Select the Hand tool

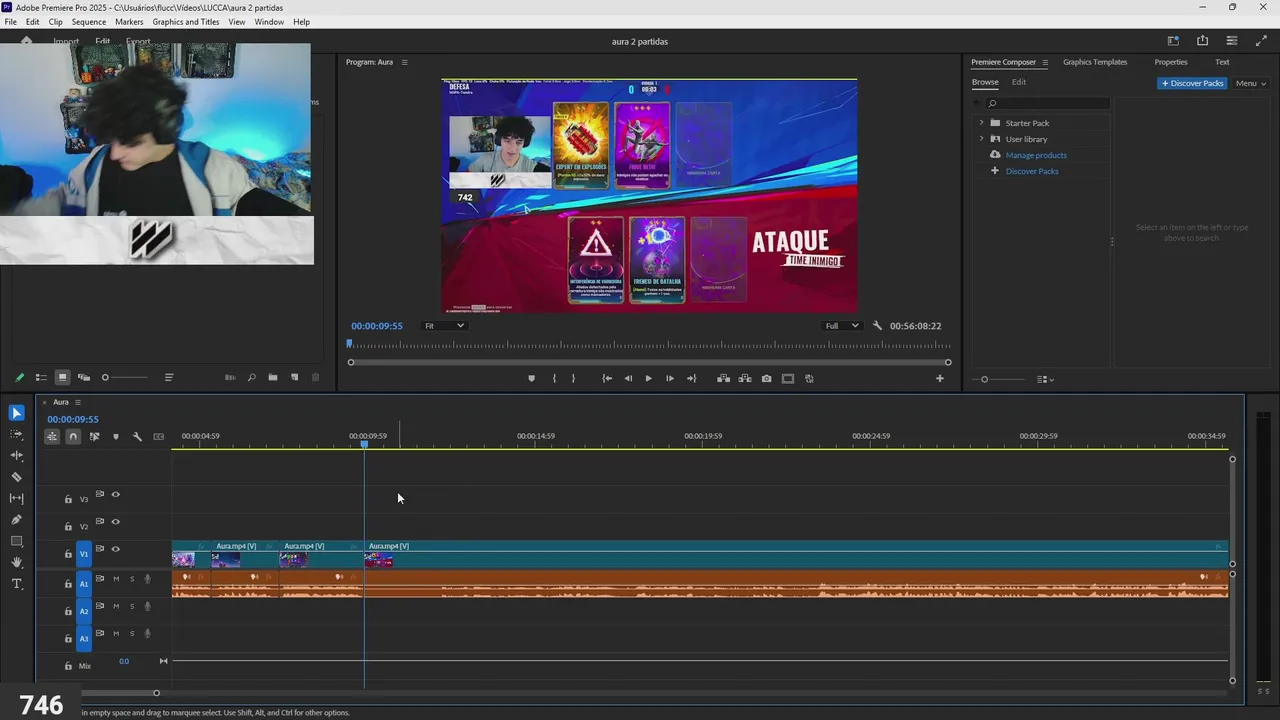(16, 562)
